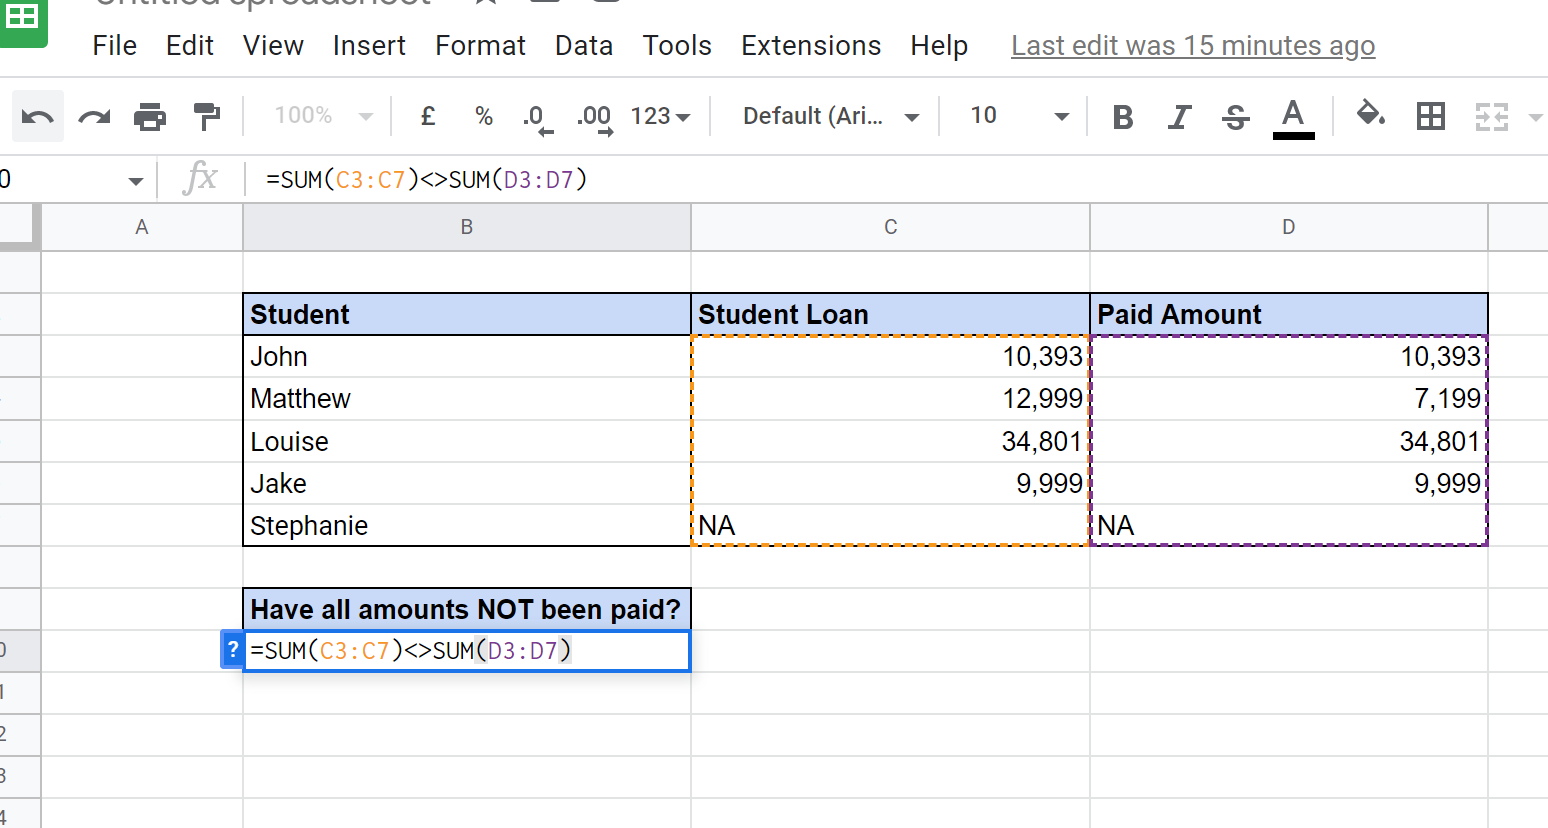Click the Undo icon

pos(37,115)
